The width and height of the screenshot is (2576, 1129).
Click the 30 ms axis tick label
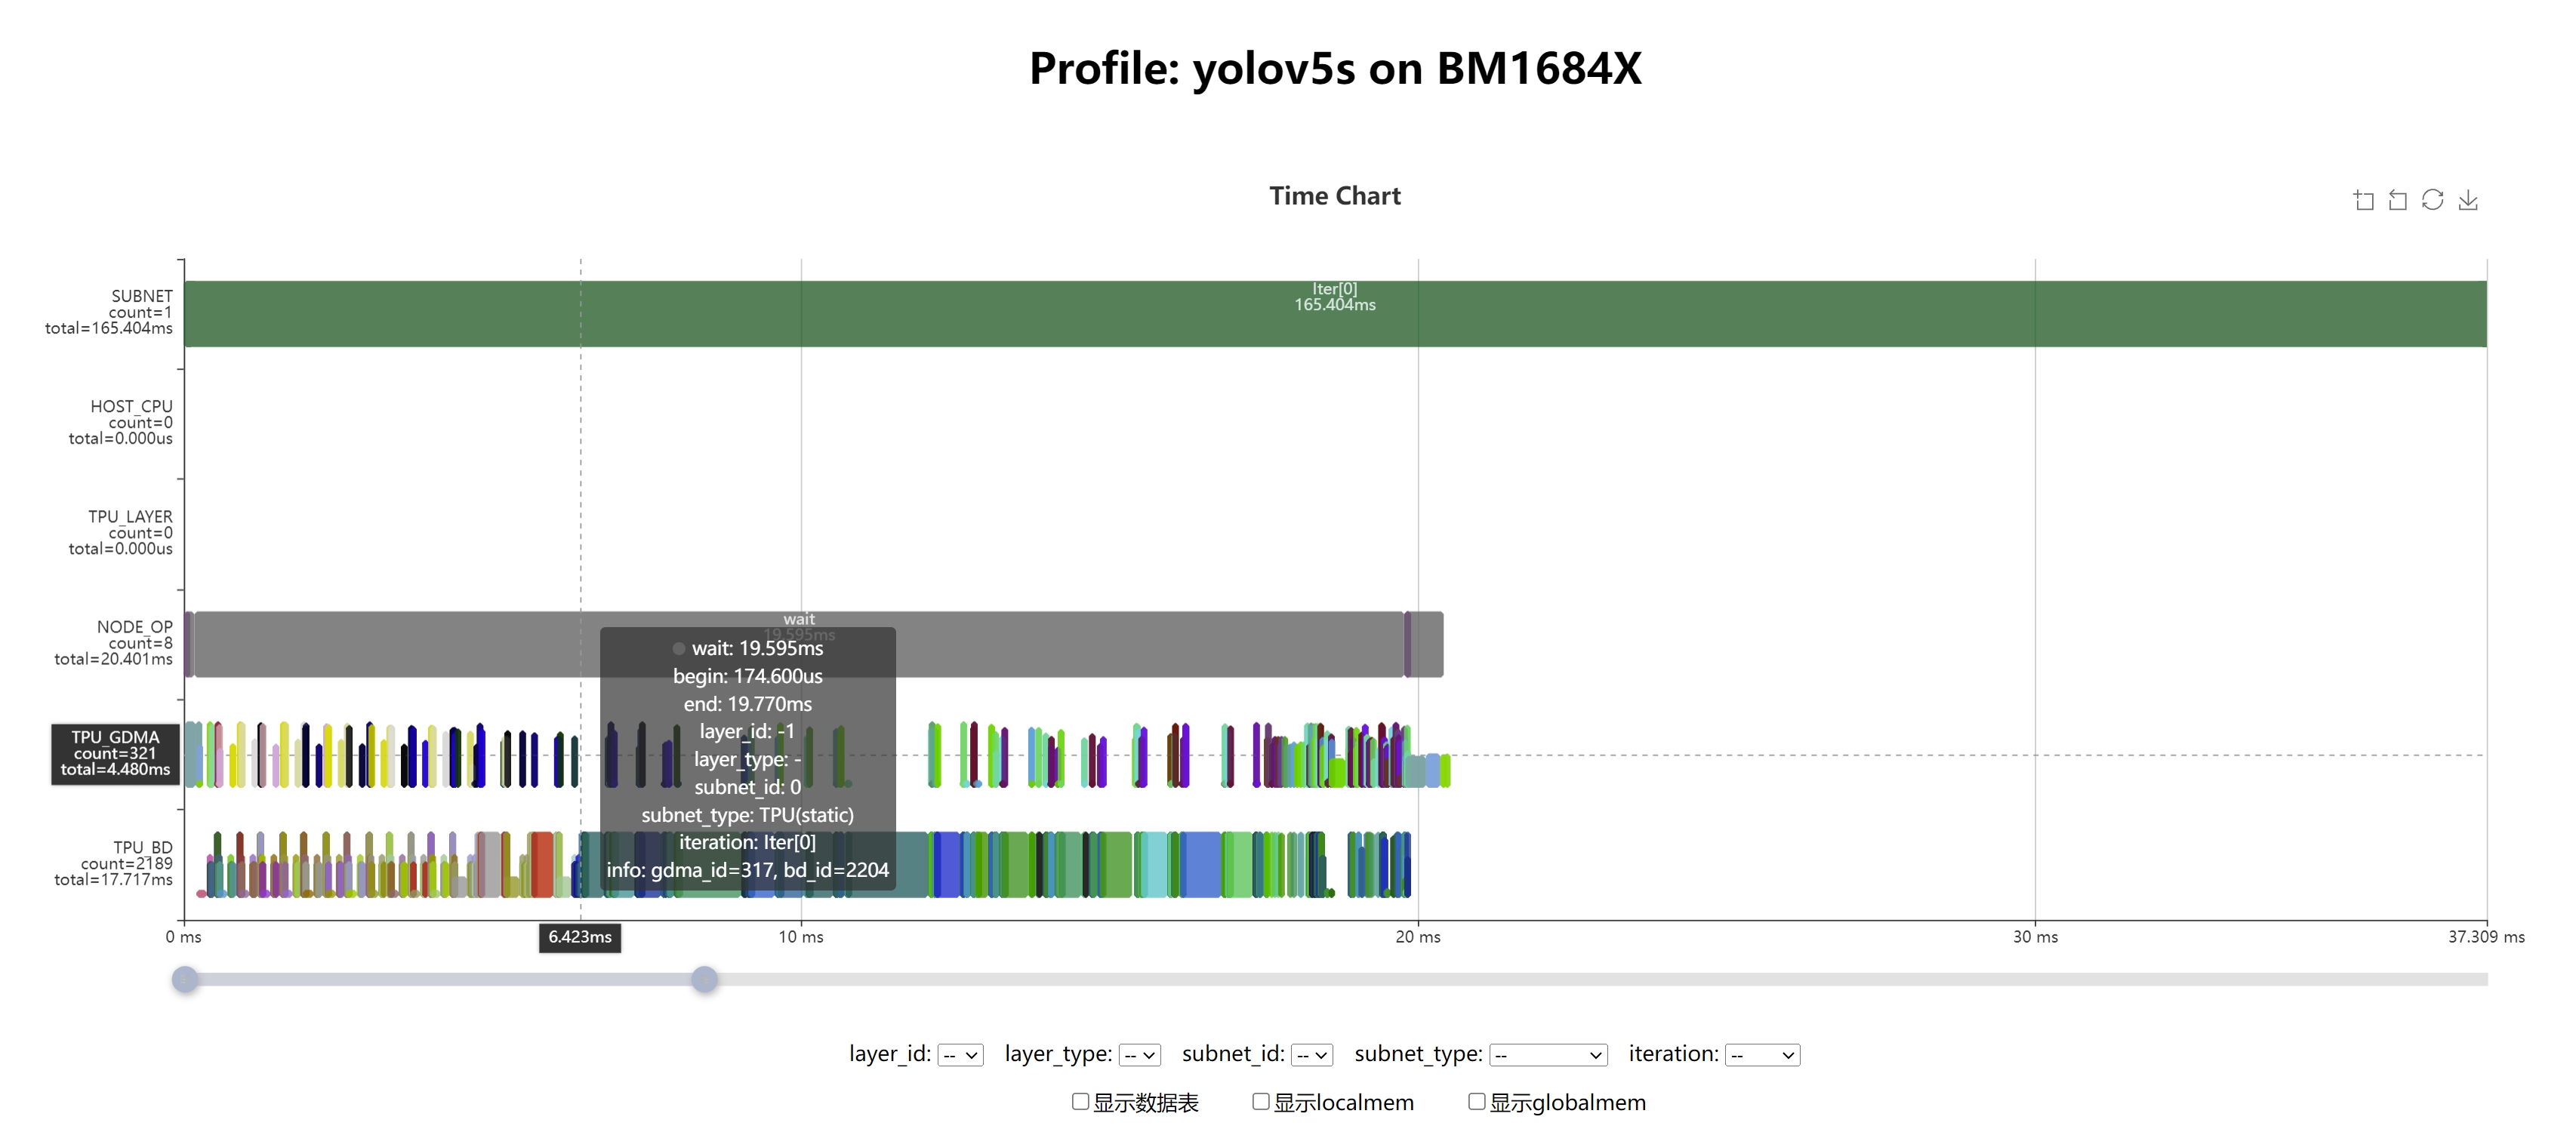point(2035,937)
